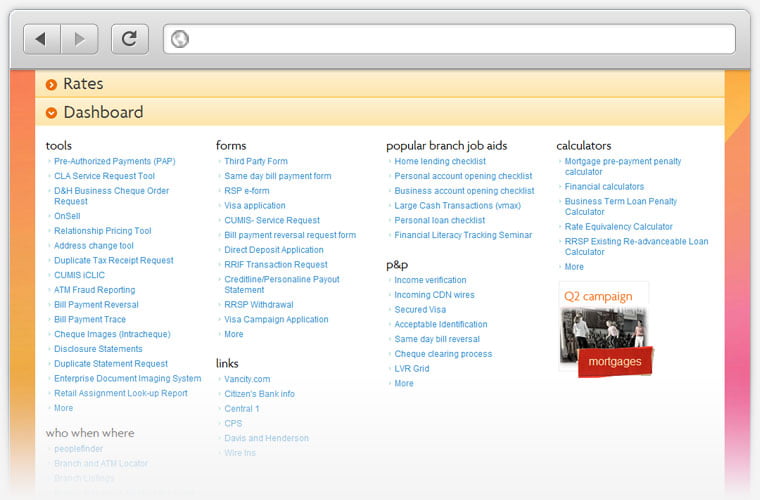Open Mortgage pre-payment penalty calculator
Screen dimensions: 760x500
click(623, 166)
